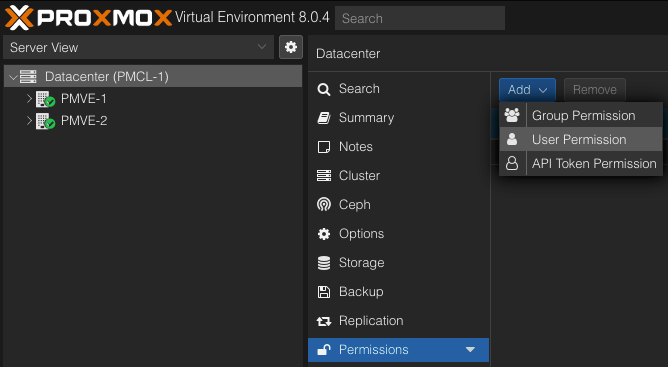The width and height of the screenshot is (668, 367).
Task: Select the PMVE-1 tree row
Action: 153,99
